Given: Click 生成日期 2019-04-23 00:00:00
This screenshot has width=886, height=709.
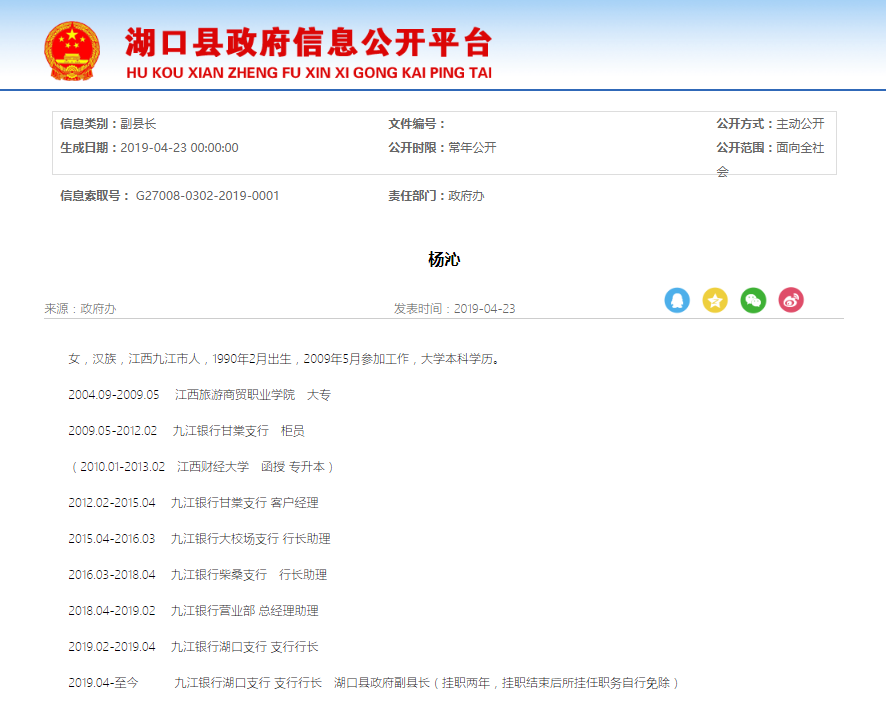Looking at the screenshot, I should pyautogui.click(x=149, y=147).
